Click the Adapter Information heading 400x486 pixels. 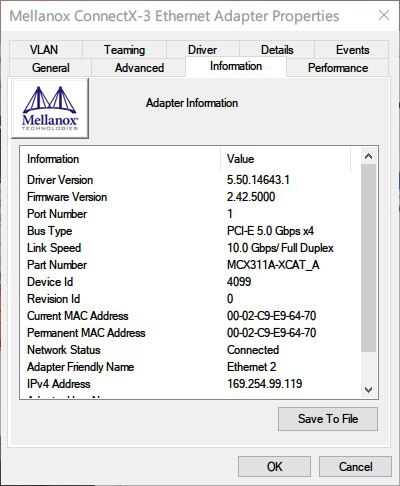pos(192,103)
